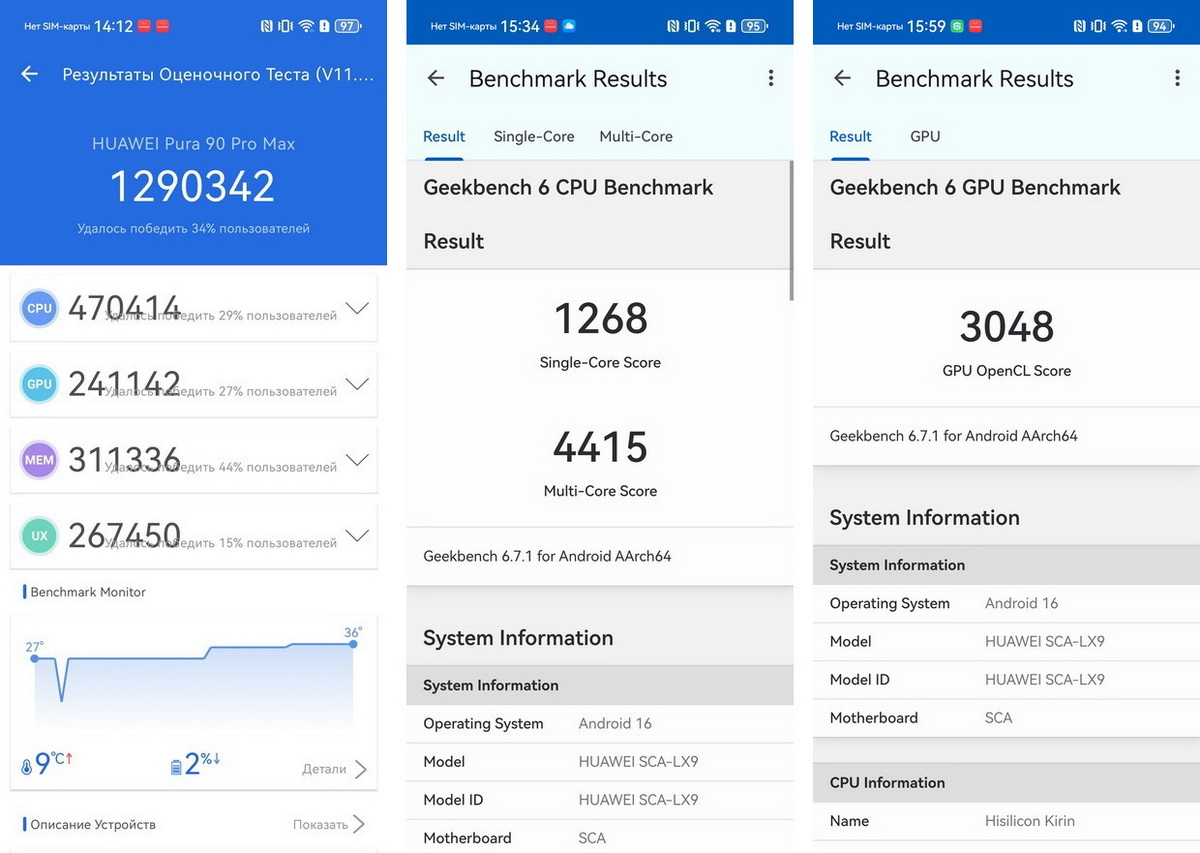The width and height of the screenshot is (1200, 853).
Task: Tap the Model ID HUAWEI SCA-LX9 row, GPU screen
Action: 1007,680
